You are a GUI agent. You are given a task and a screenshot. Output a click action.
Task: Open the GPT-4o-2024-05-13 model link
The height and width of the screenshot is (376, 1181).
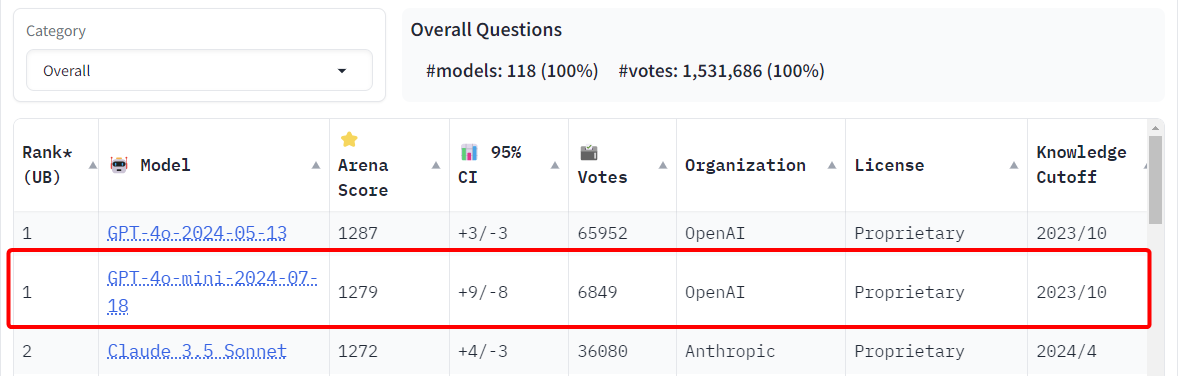tap(197, 233)
